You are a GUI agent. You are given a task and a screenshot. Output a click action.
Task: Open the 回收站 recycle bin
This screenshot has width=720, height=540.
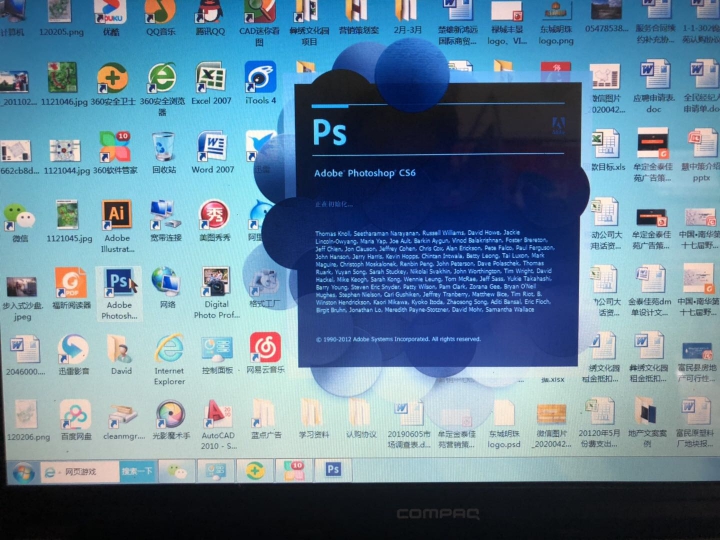click(164, 153)
